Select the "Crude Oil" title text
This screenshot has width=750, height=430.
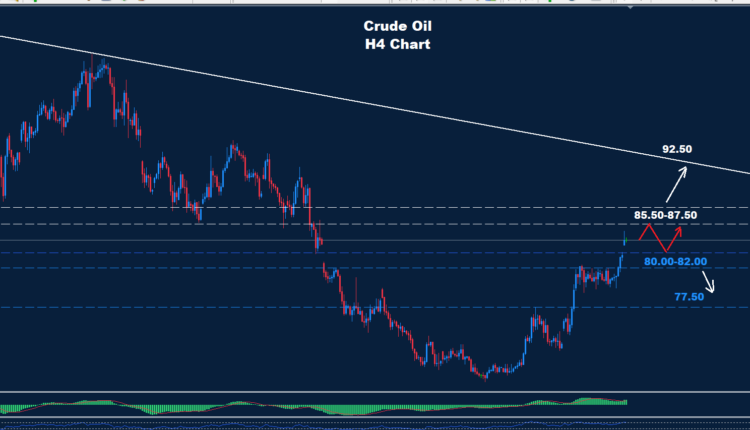pos(397,26)
